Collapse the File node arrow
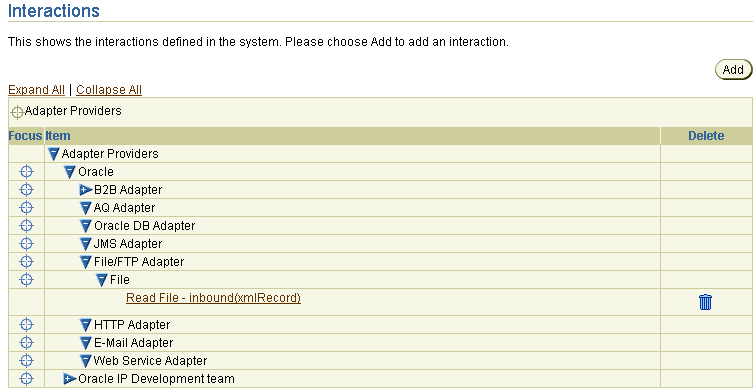The image size is (756, 392). (x=101, y=280)
